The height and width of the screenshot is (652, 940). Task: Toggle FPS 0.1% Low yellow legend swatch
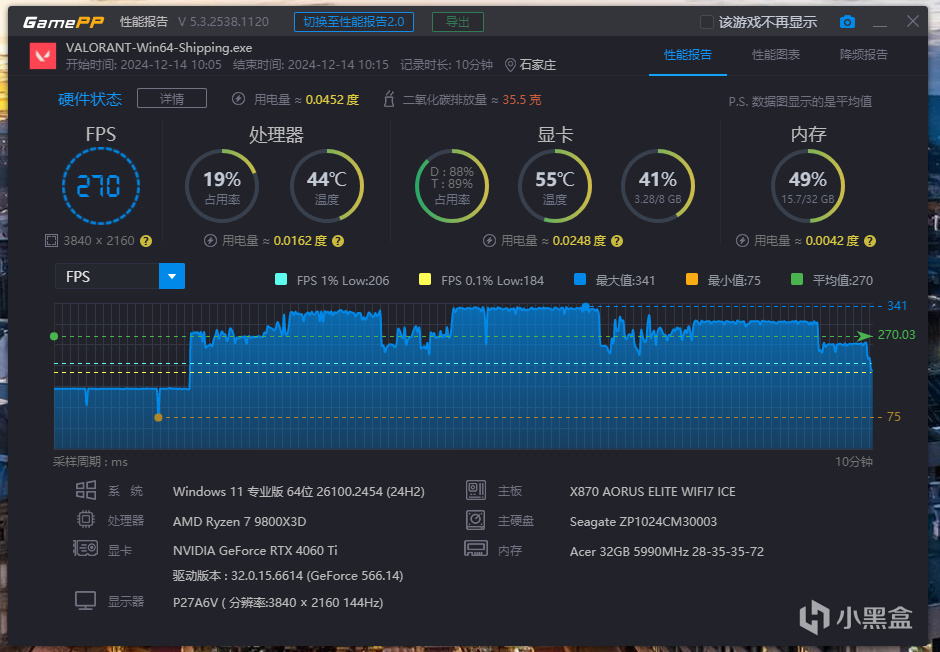(425, 279)
